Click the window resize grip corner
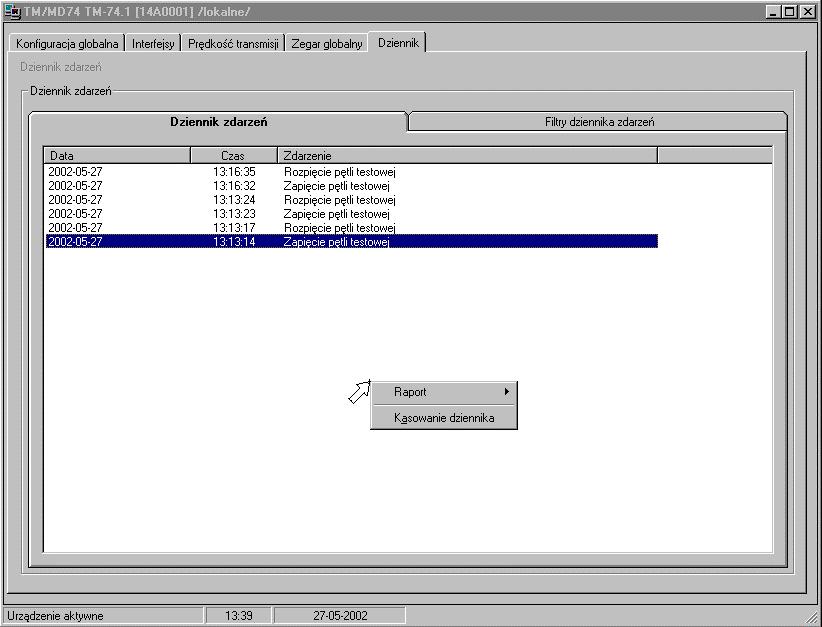This screenshot has width=822, height=627. 812,617
